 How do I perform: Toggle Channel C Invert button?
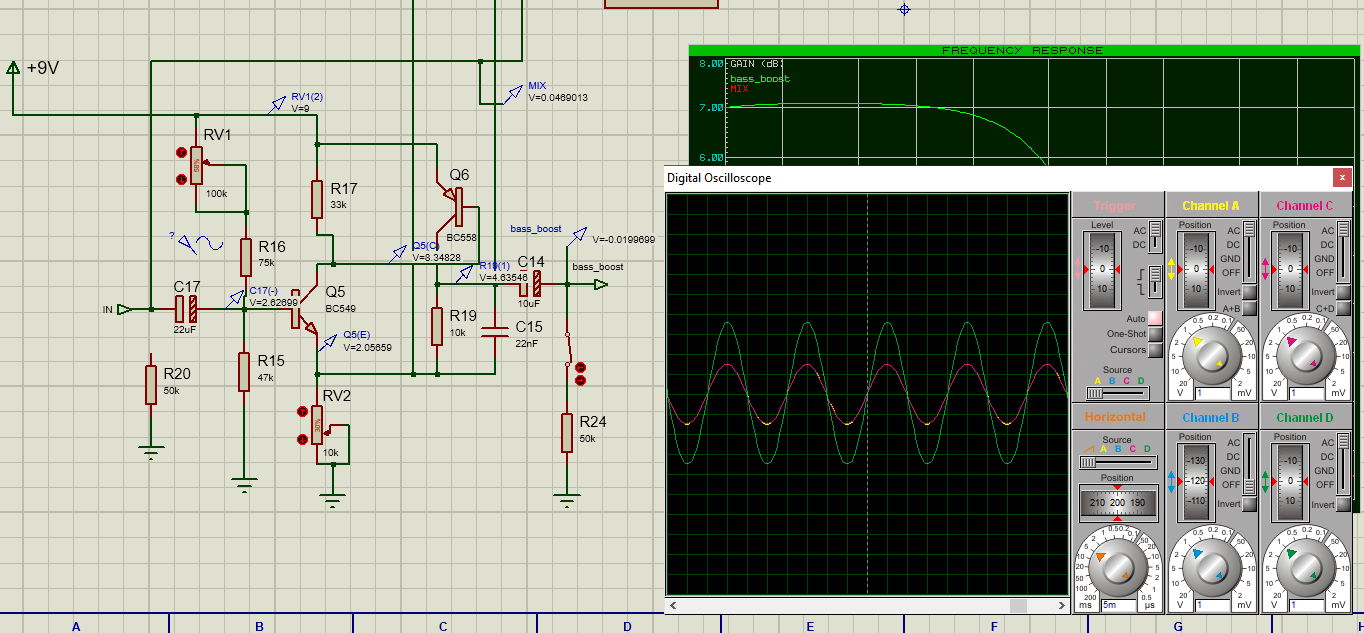[1345, 292]
